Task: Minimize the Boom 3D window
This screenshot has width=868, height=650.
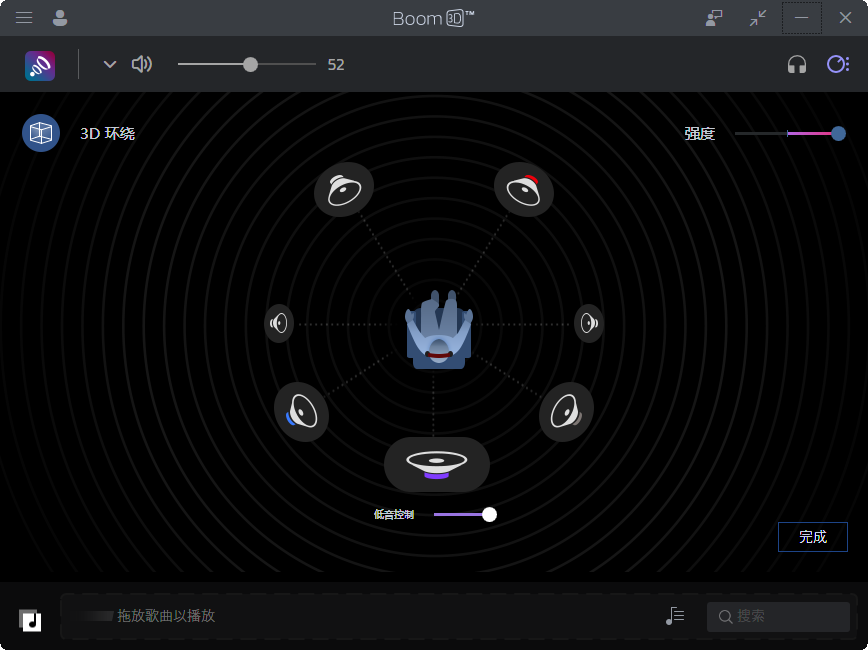Action: pyautogui.click(x=801, y=18)
